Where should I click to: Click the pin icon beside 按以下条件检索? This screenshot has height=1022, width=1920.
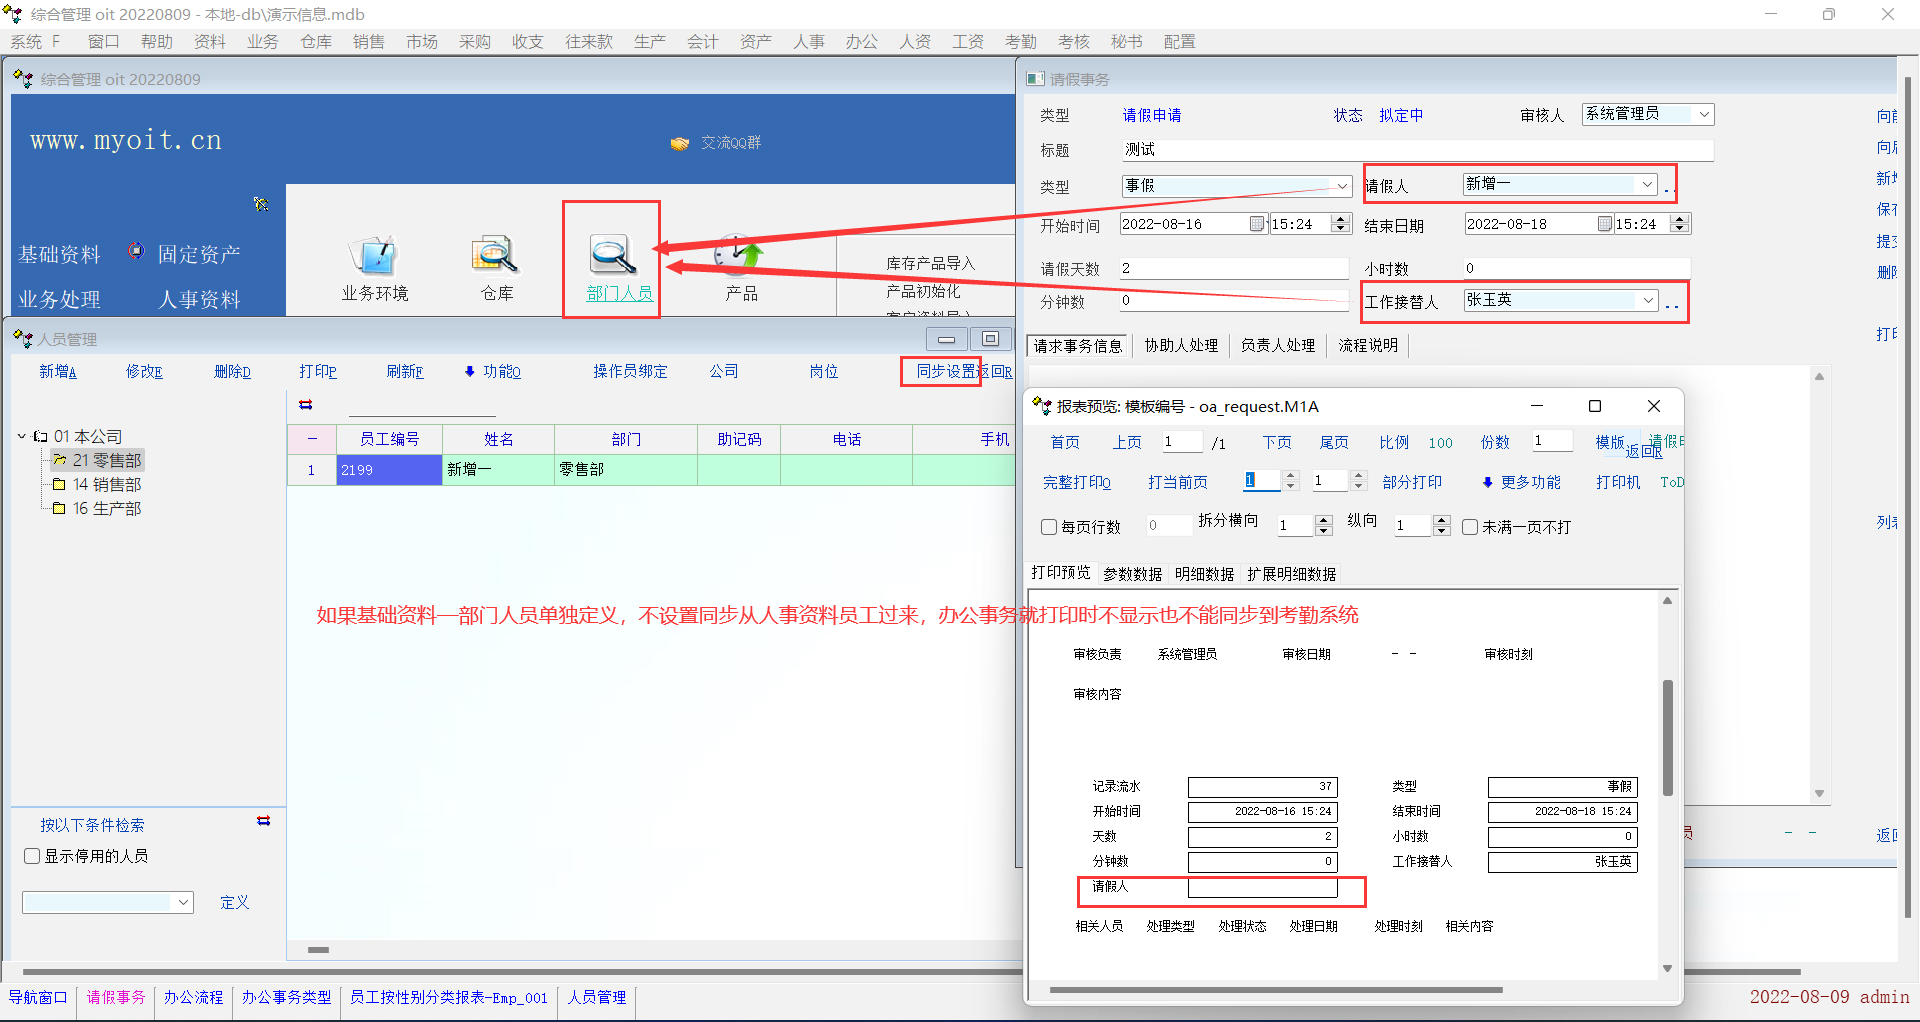264,821
